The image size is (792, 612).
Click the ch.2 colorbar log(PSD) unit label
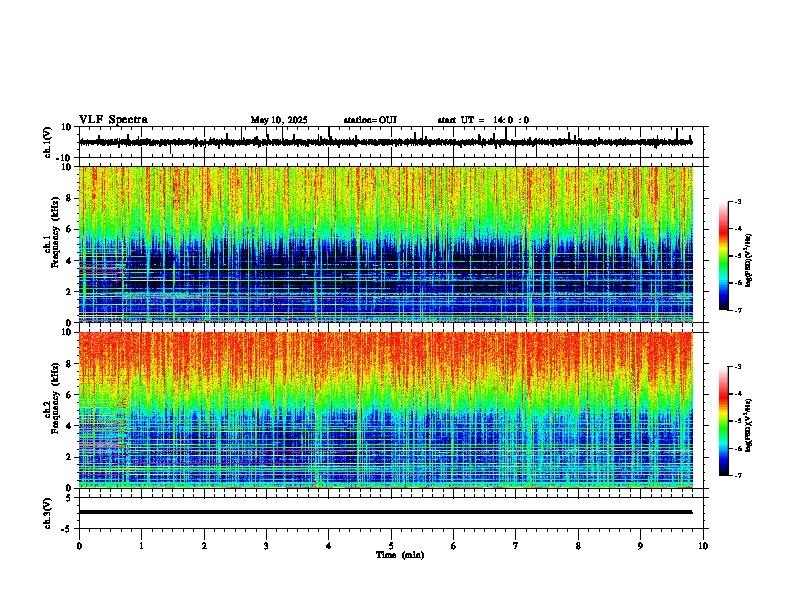[748, 425]
